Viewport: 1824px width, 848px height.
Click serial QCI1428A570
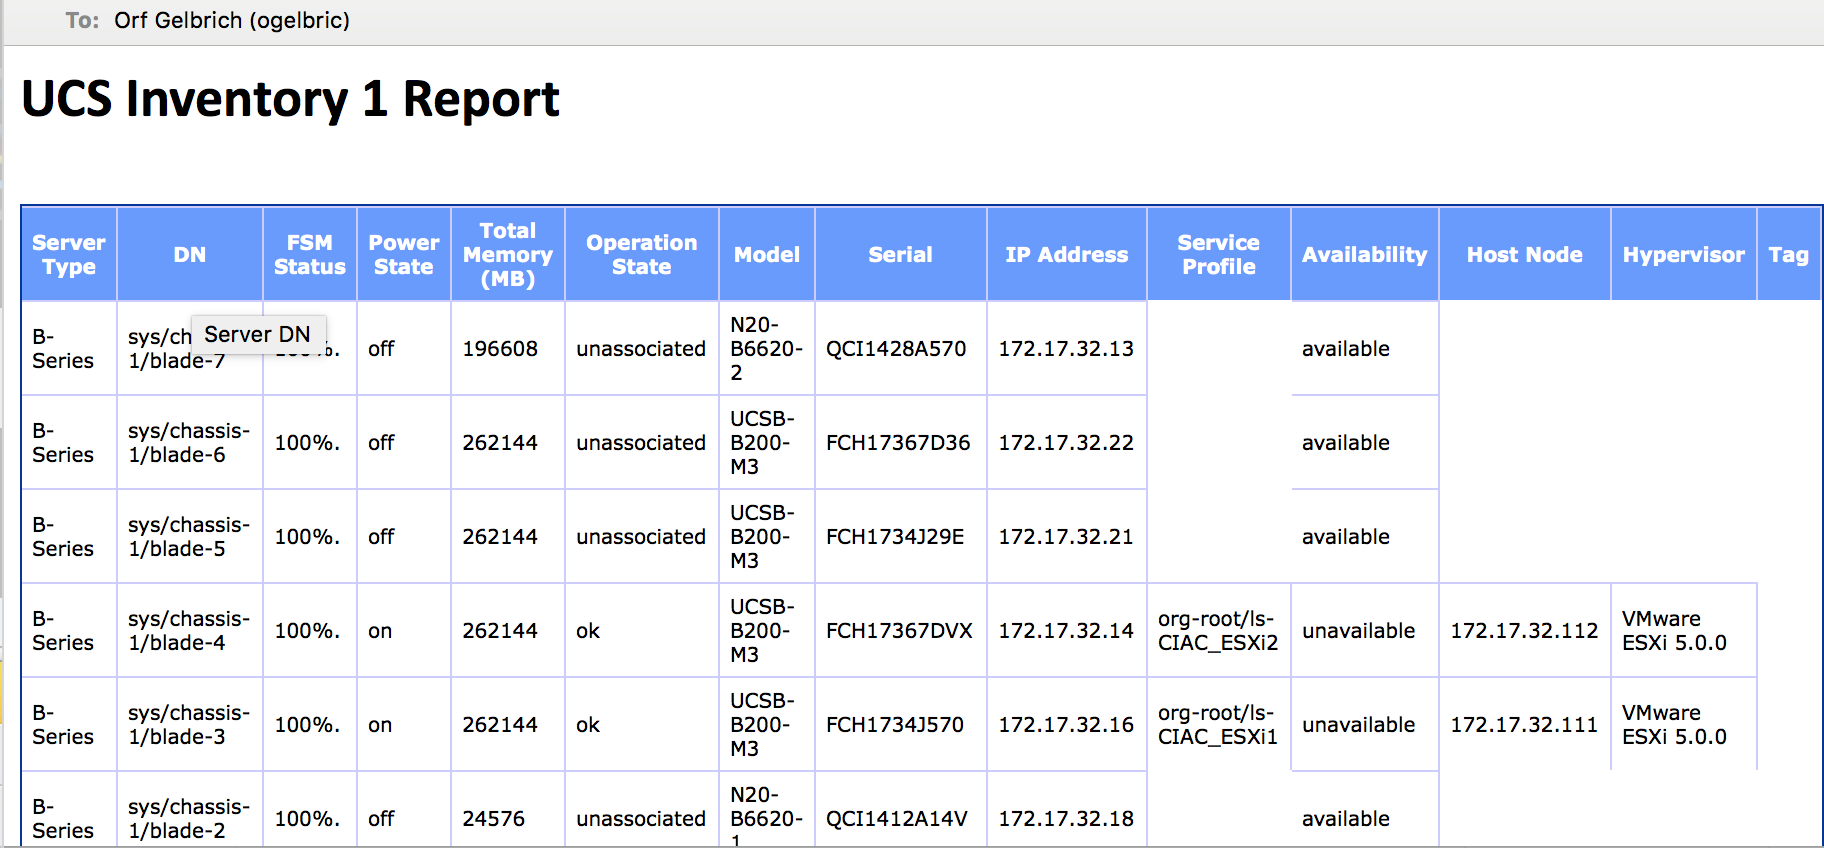(896, 348)
